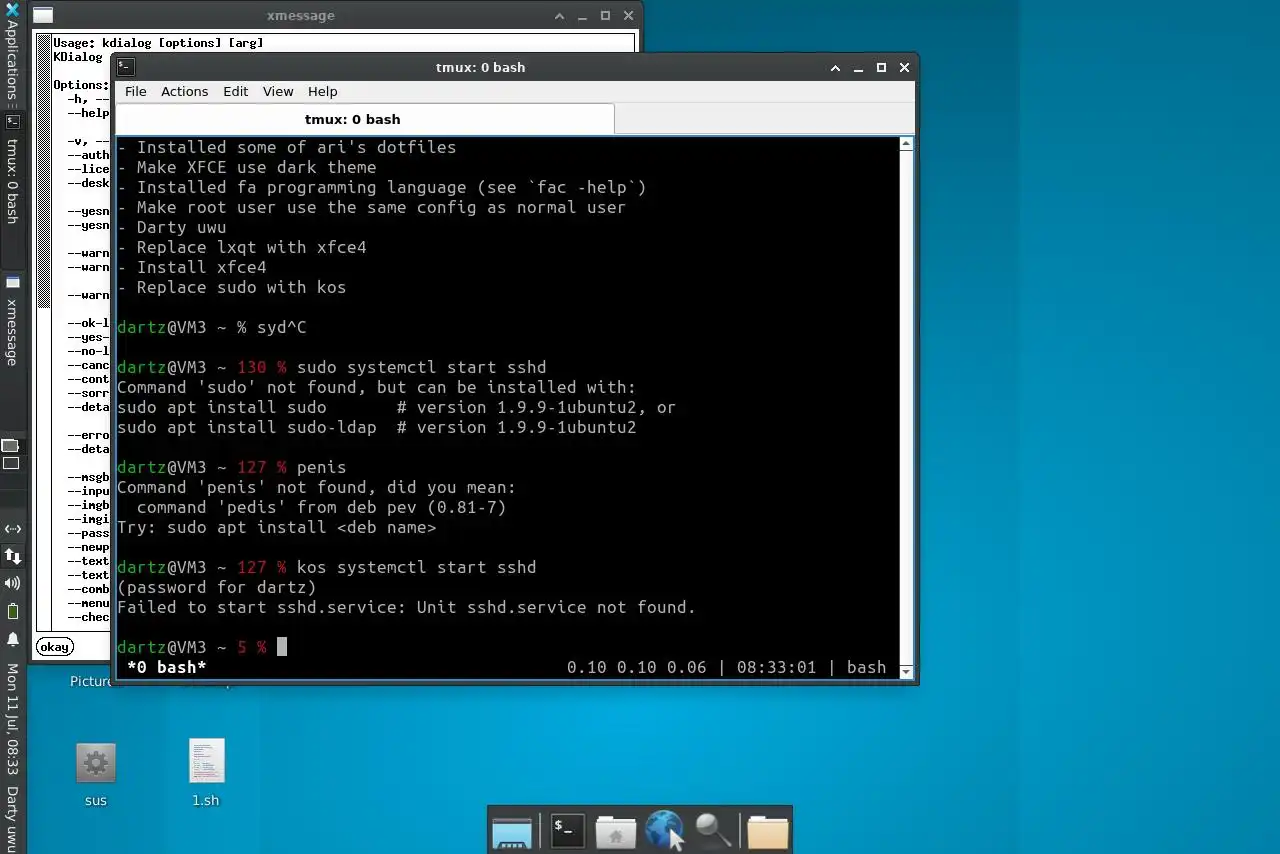Launch the terminal emulator from the dock
Viewport: 1280px width, 854px height.
coord(567,831)
